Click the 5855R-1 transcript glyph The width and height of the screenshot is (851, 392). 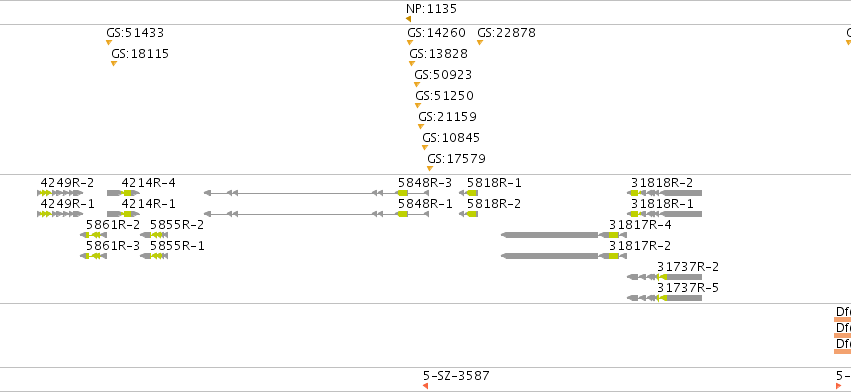point(154,256)
